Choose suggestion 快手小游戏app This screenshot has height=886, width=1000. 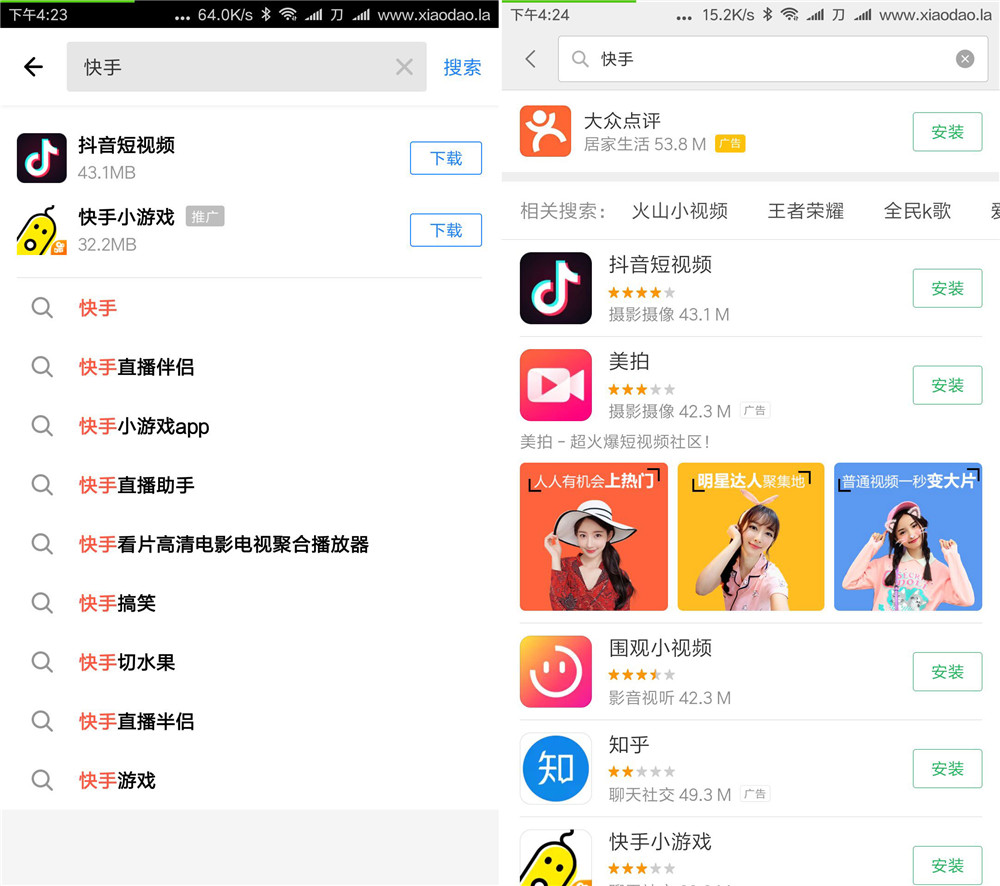144,426
